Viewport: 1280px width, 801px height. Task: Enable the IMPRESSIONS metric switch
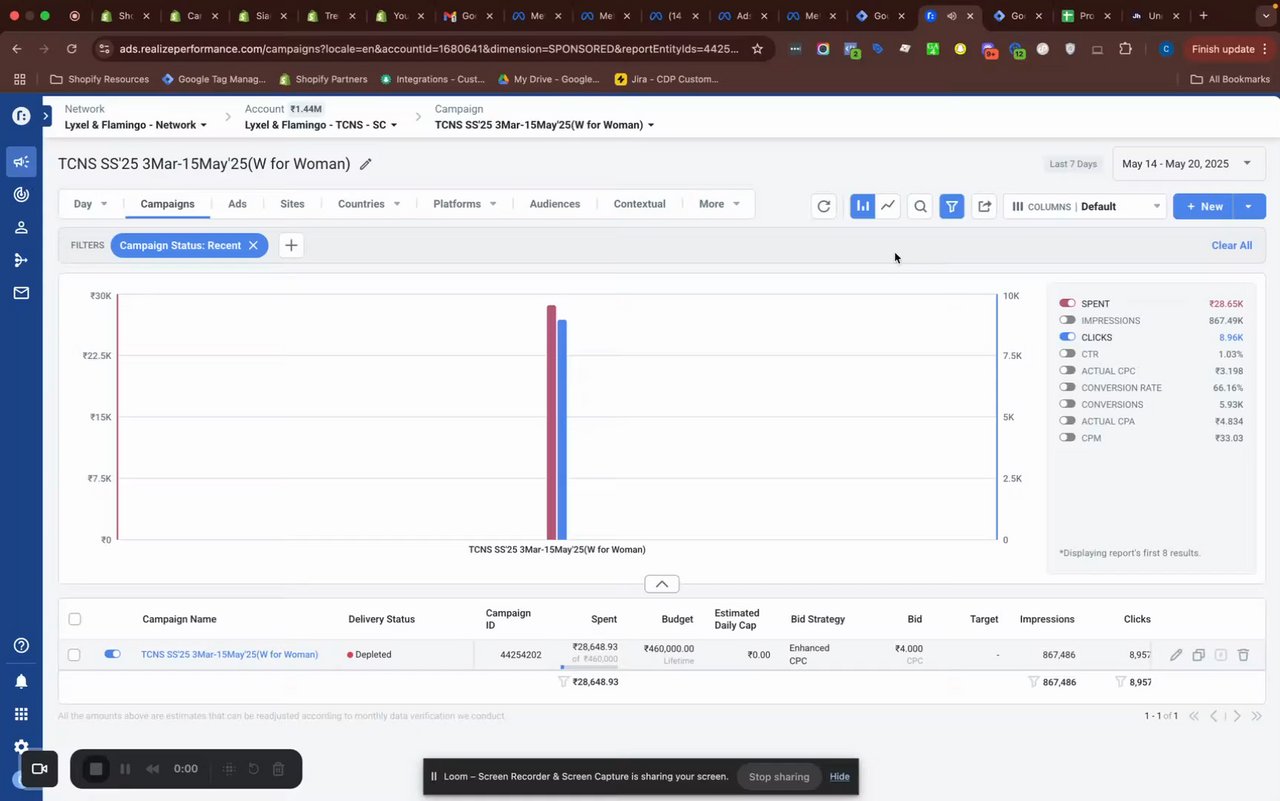[x=1067, y=320]
